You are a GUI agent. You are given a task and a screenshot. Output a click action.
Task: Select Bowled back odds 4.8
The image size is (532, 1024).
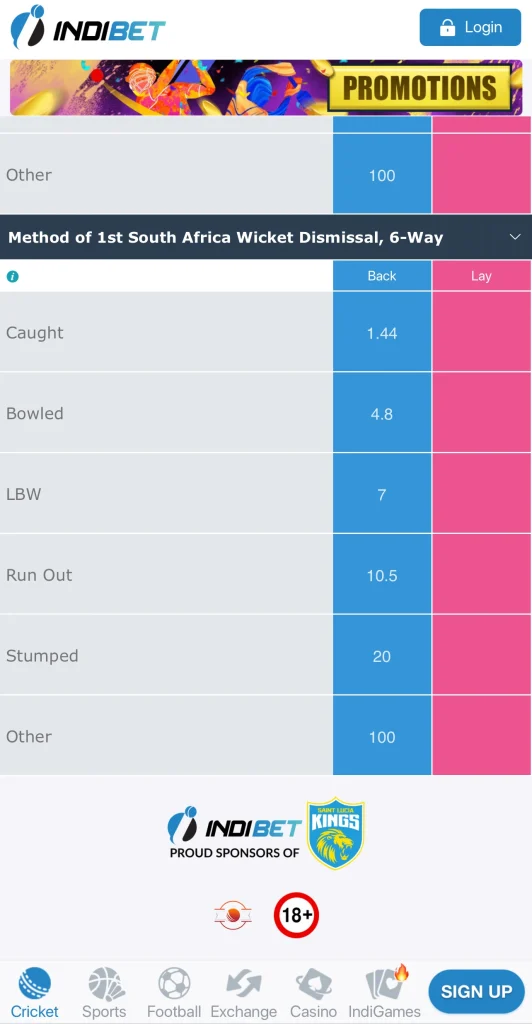(382, 413)
